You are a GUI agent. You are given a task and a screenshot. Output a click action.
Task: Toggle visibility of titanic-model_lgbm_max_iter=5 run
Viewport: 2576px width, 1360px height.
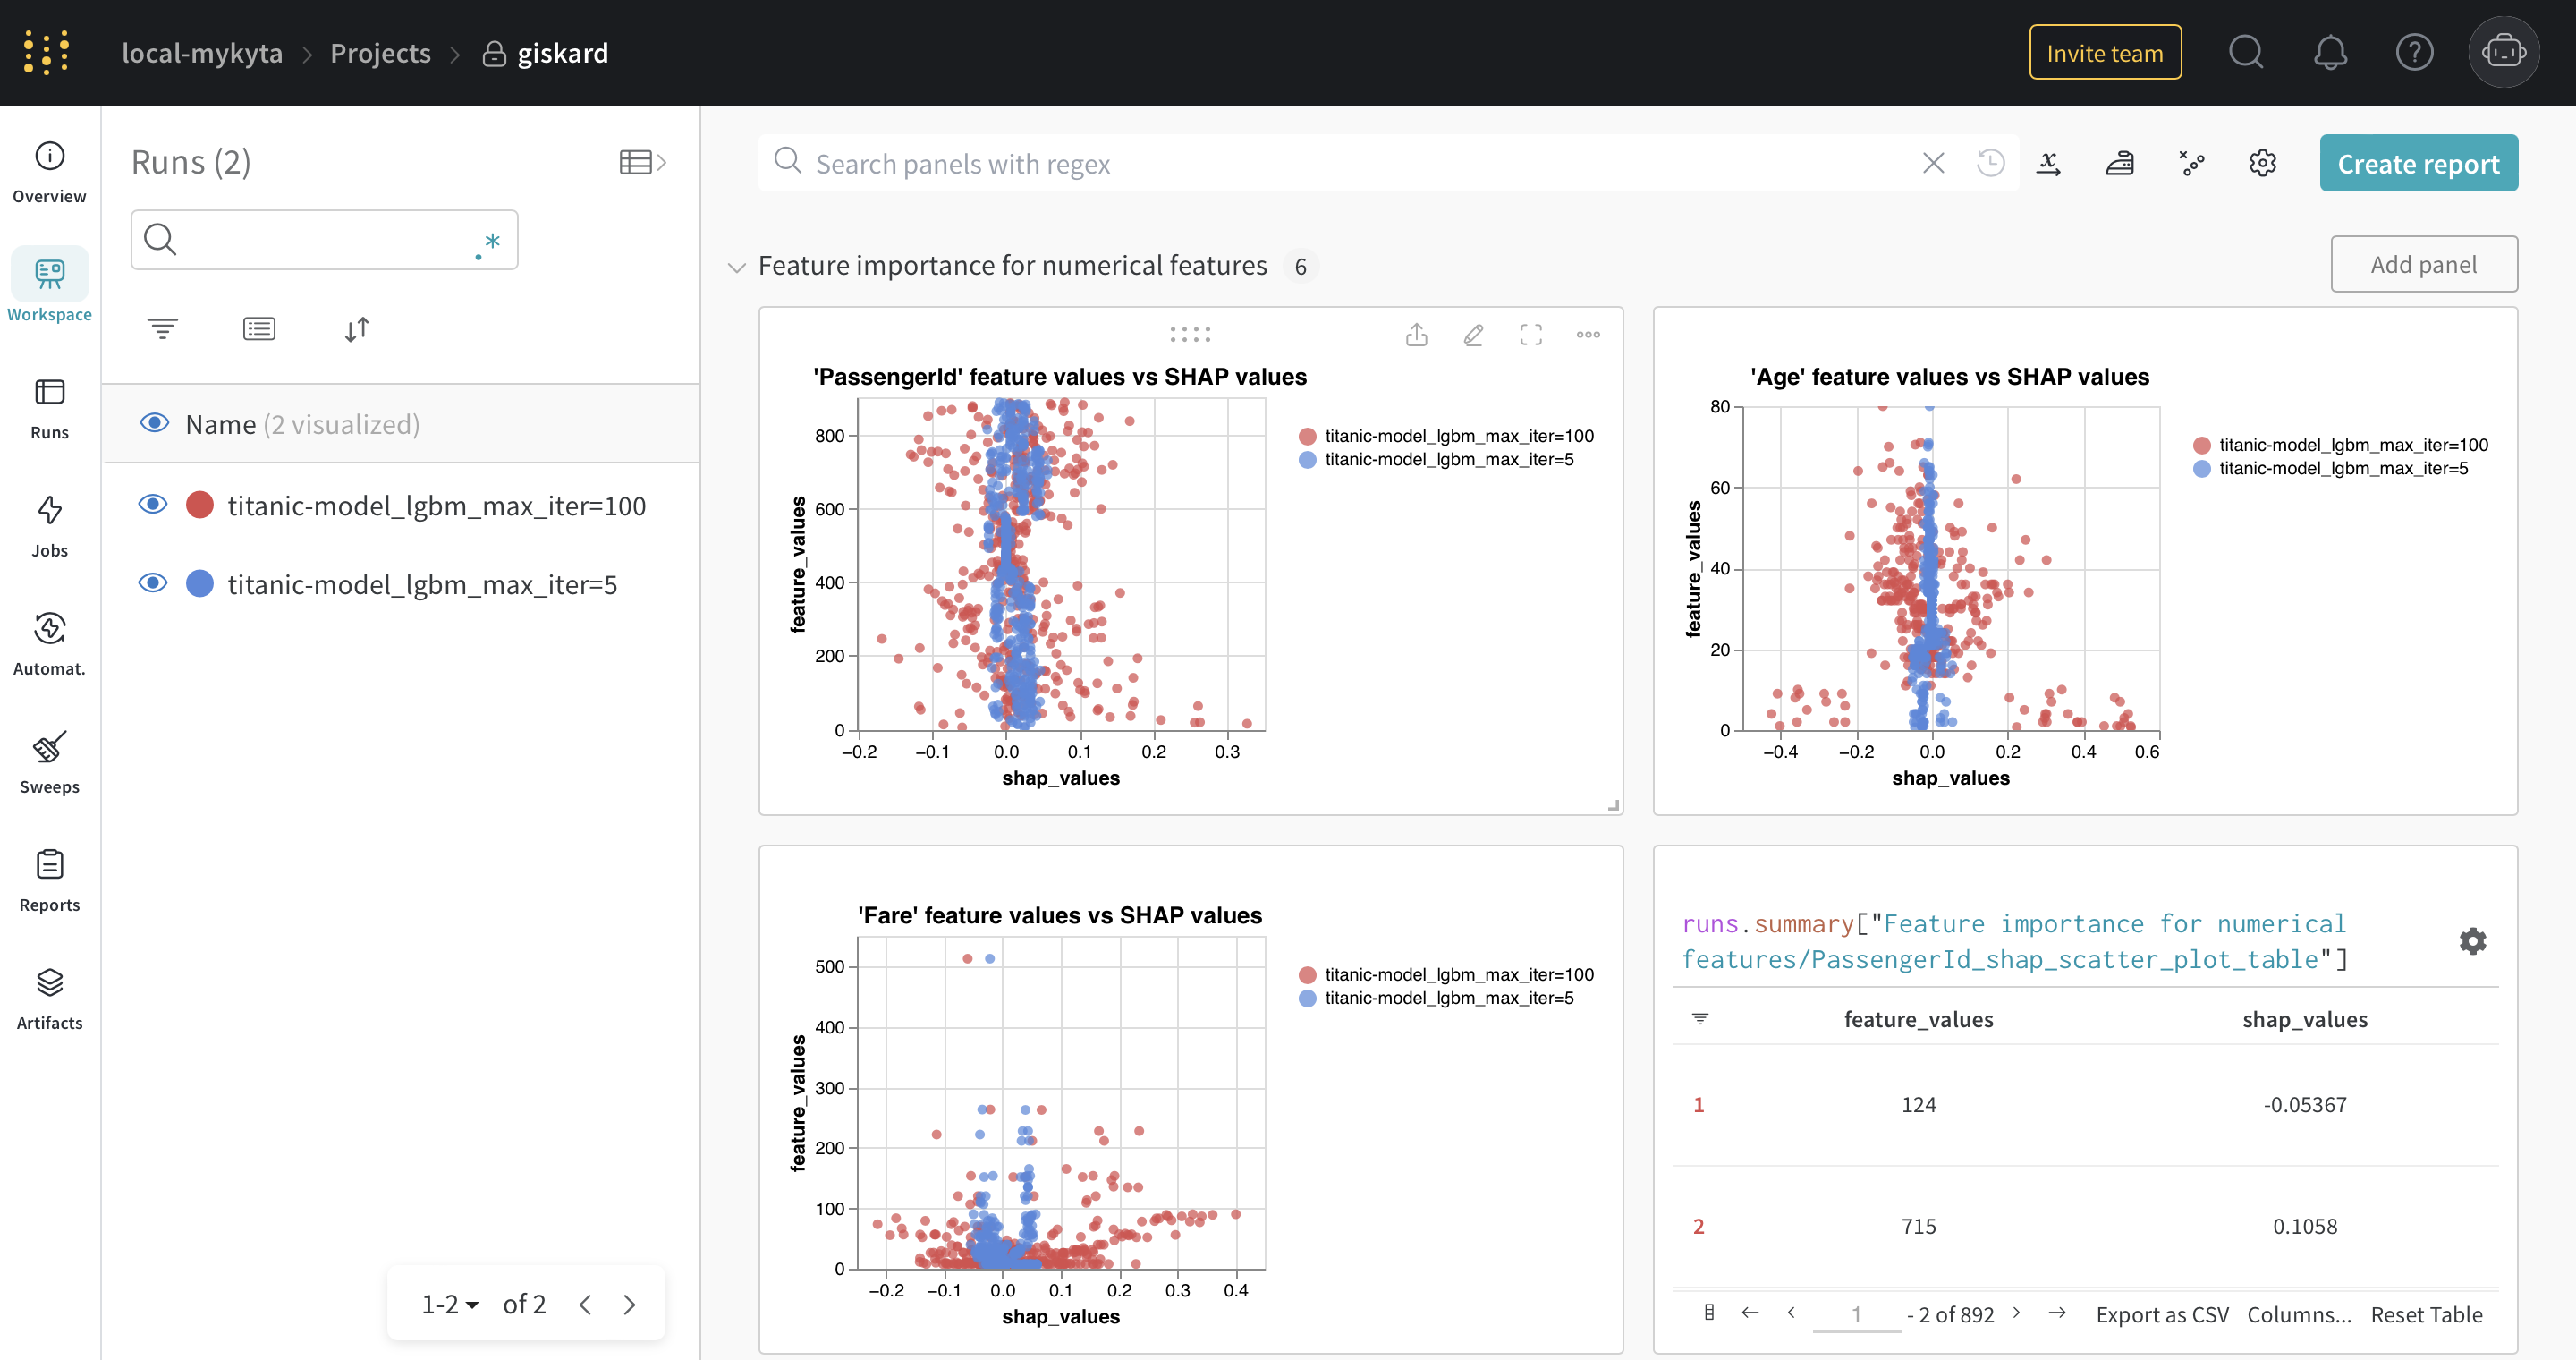(153, 583)
